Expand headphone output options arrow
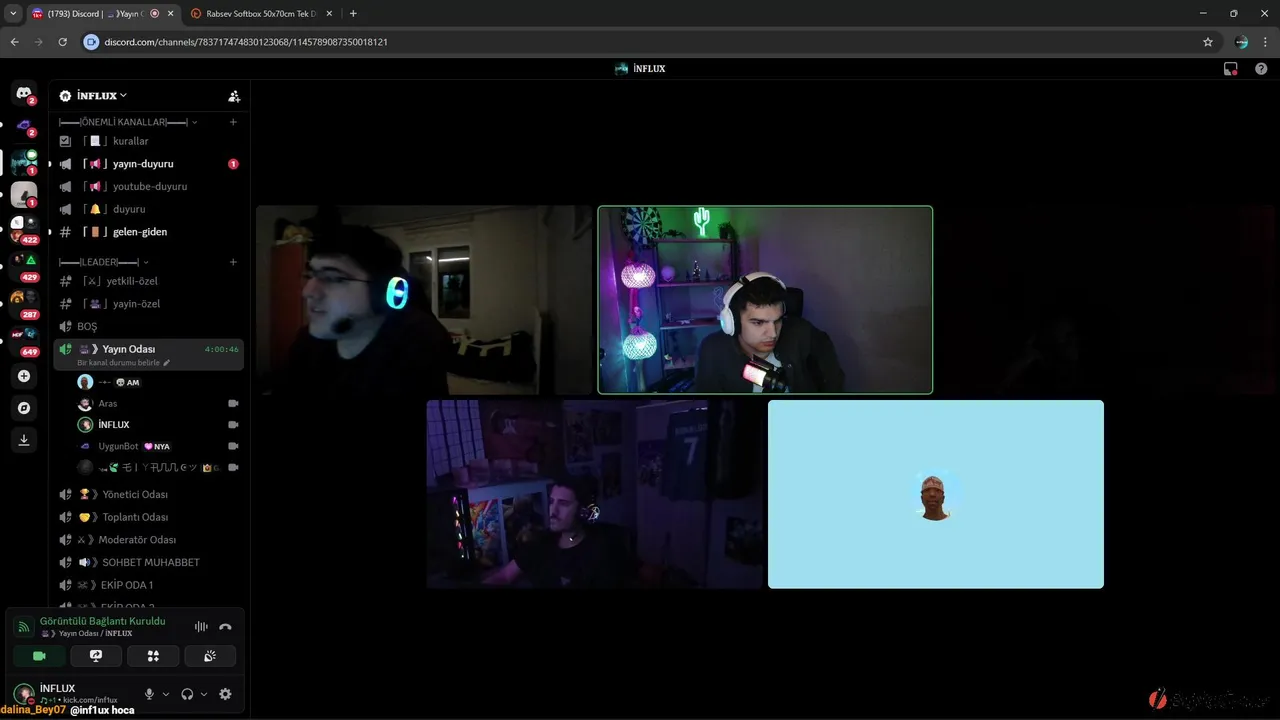The height and width of the screenshot is (720, 1280). point(204,694)
